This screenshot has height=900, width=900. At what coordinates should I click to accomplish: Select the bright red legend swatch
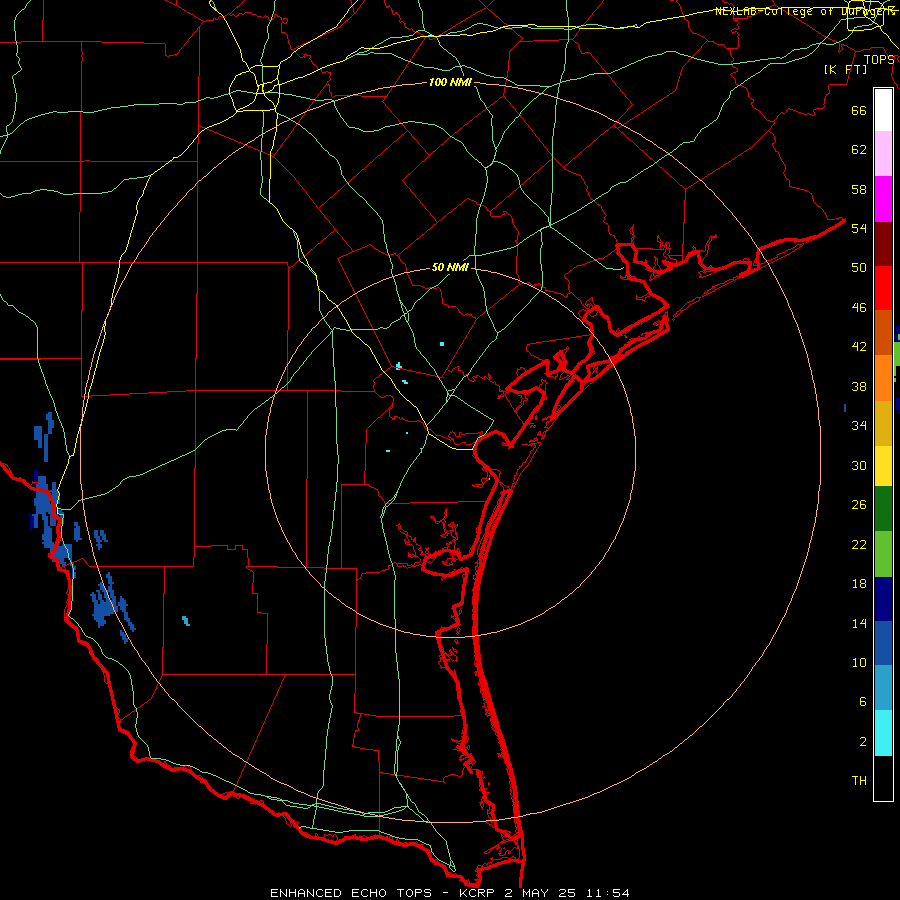tap(883, 288)
